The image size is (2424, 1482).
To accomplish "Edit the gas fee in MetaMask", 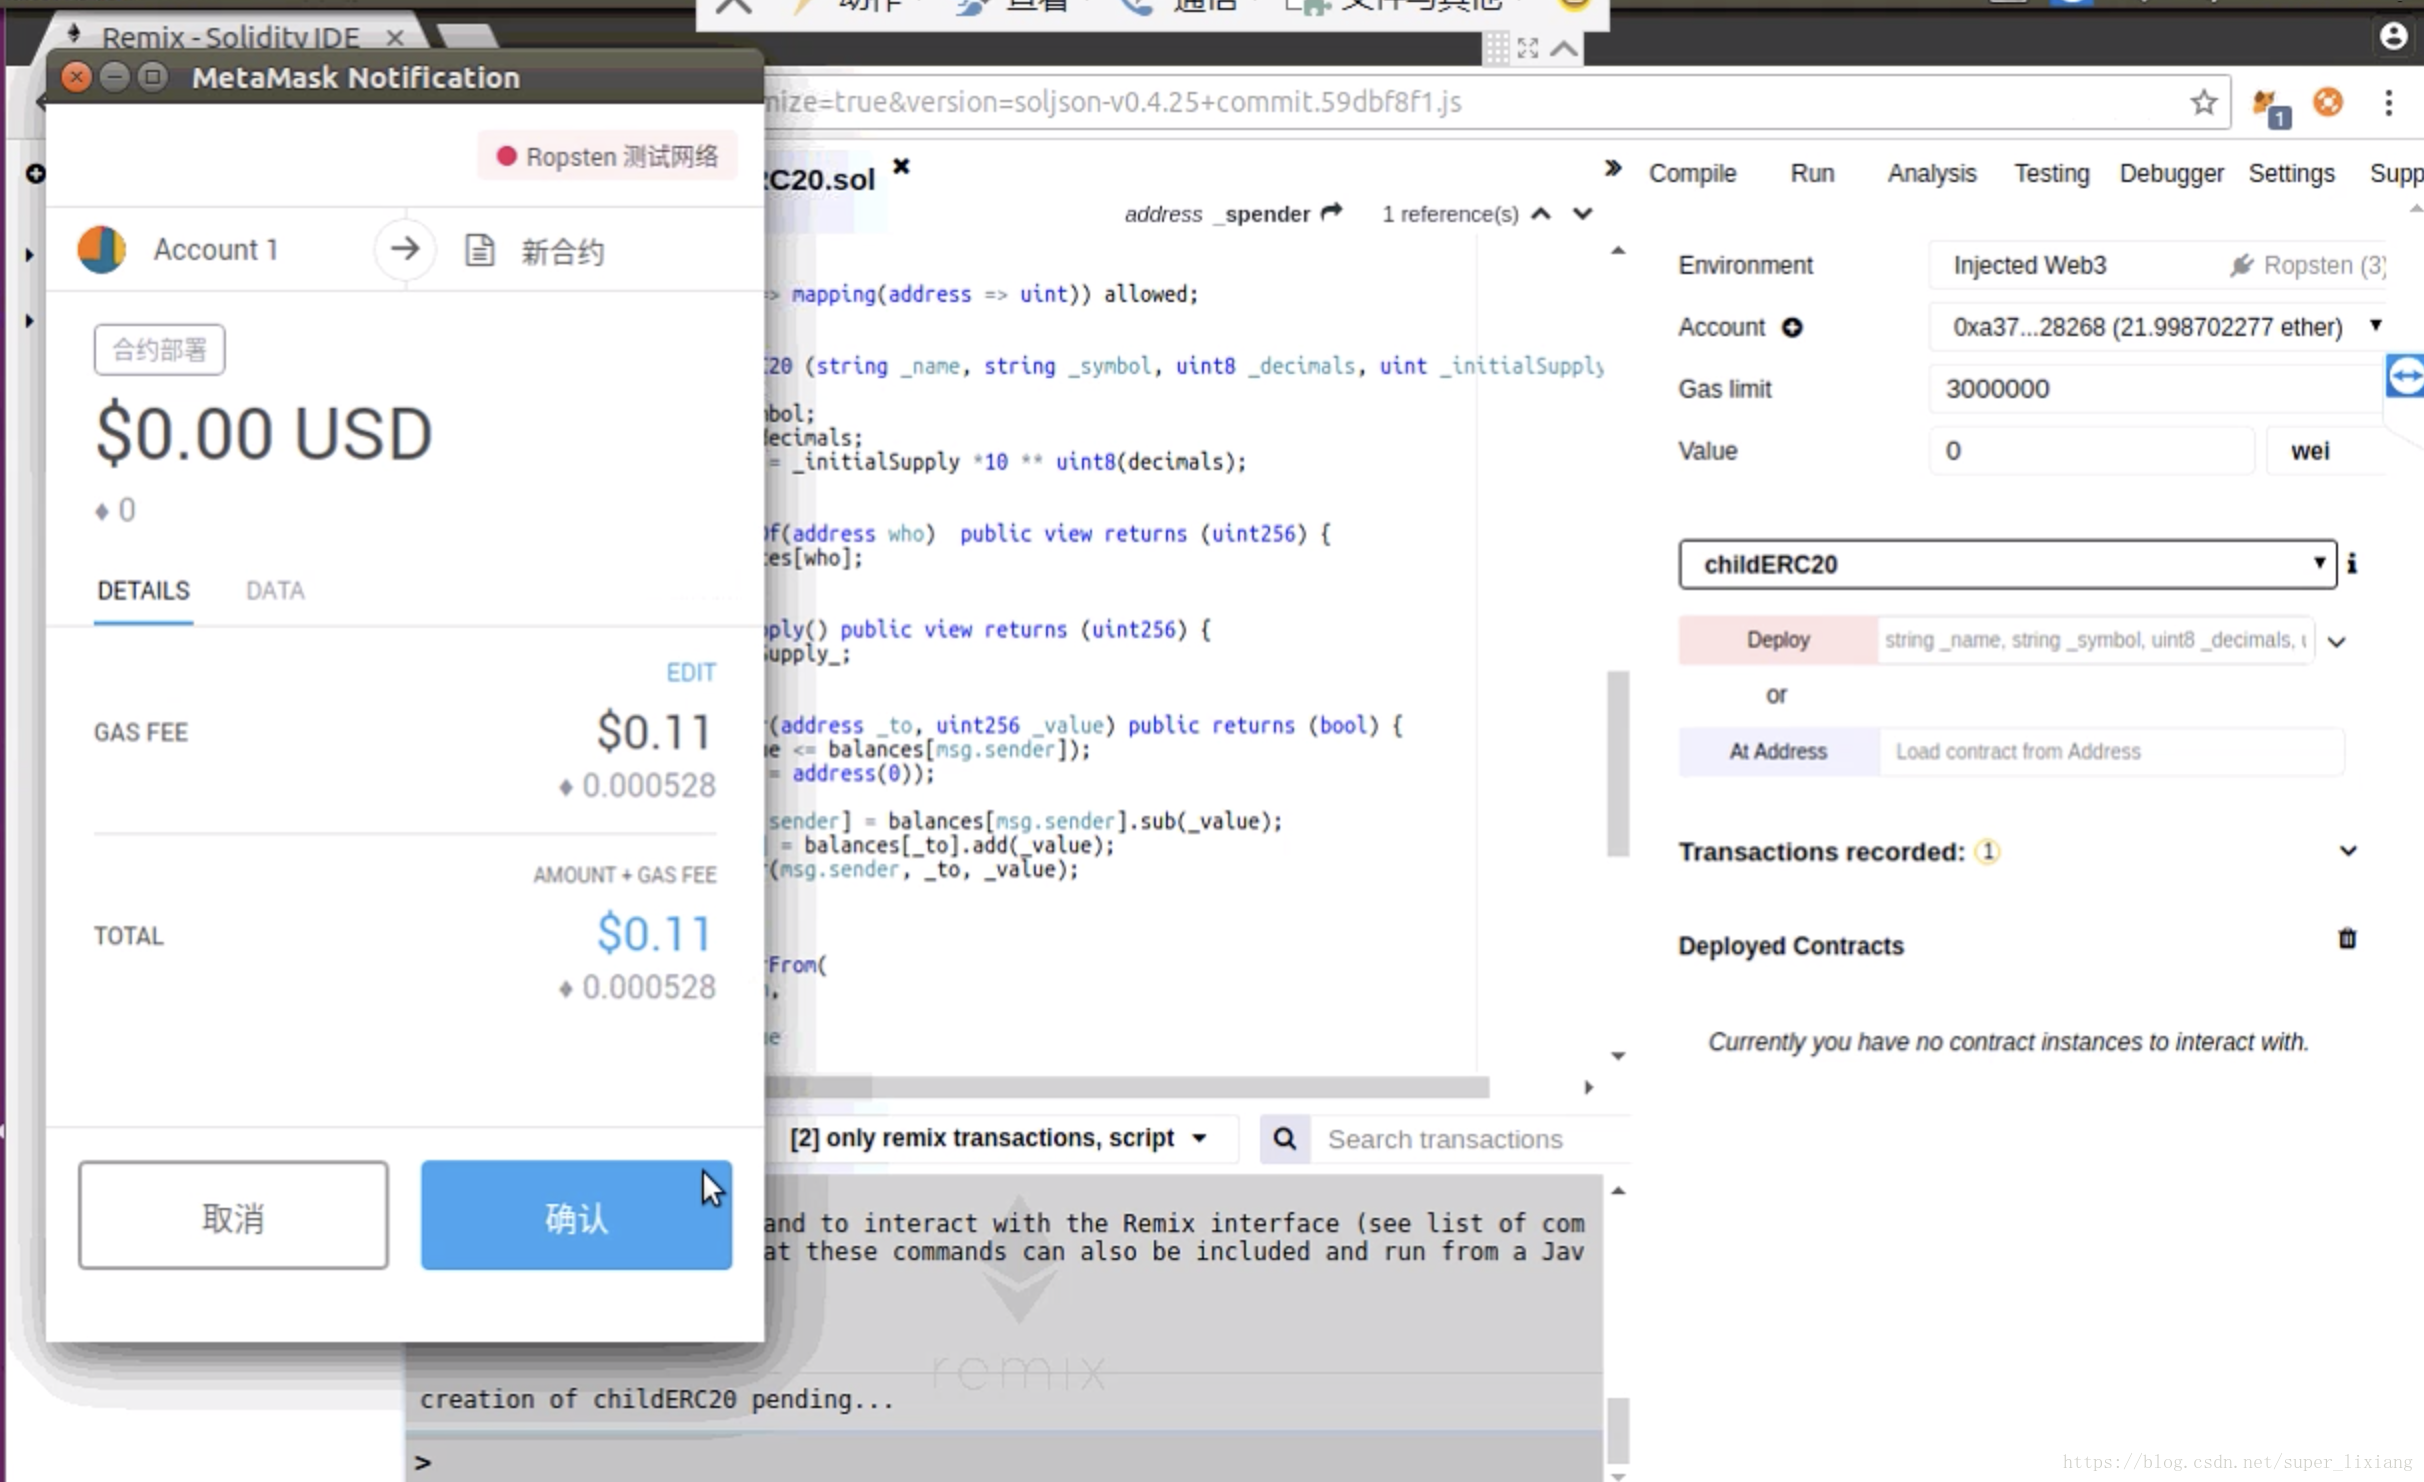I will tap(691, 672).
